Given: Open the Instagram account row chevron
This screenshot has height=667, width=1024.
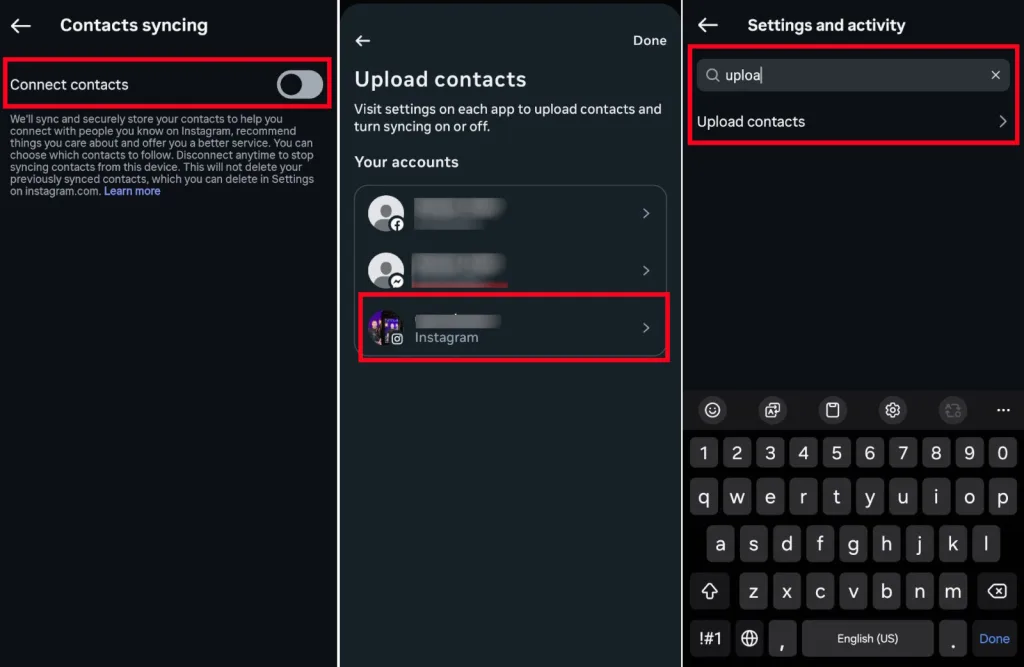Looking at the screenshot, I should (646, 328).
